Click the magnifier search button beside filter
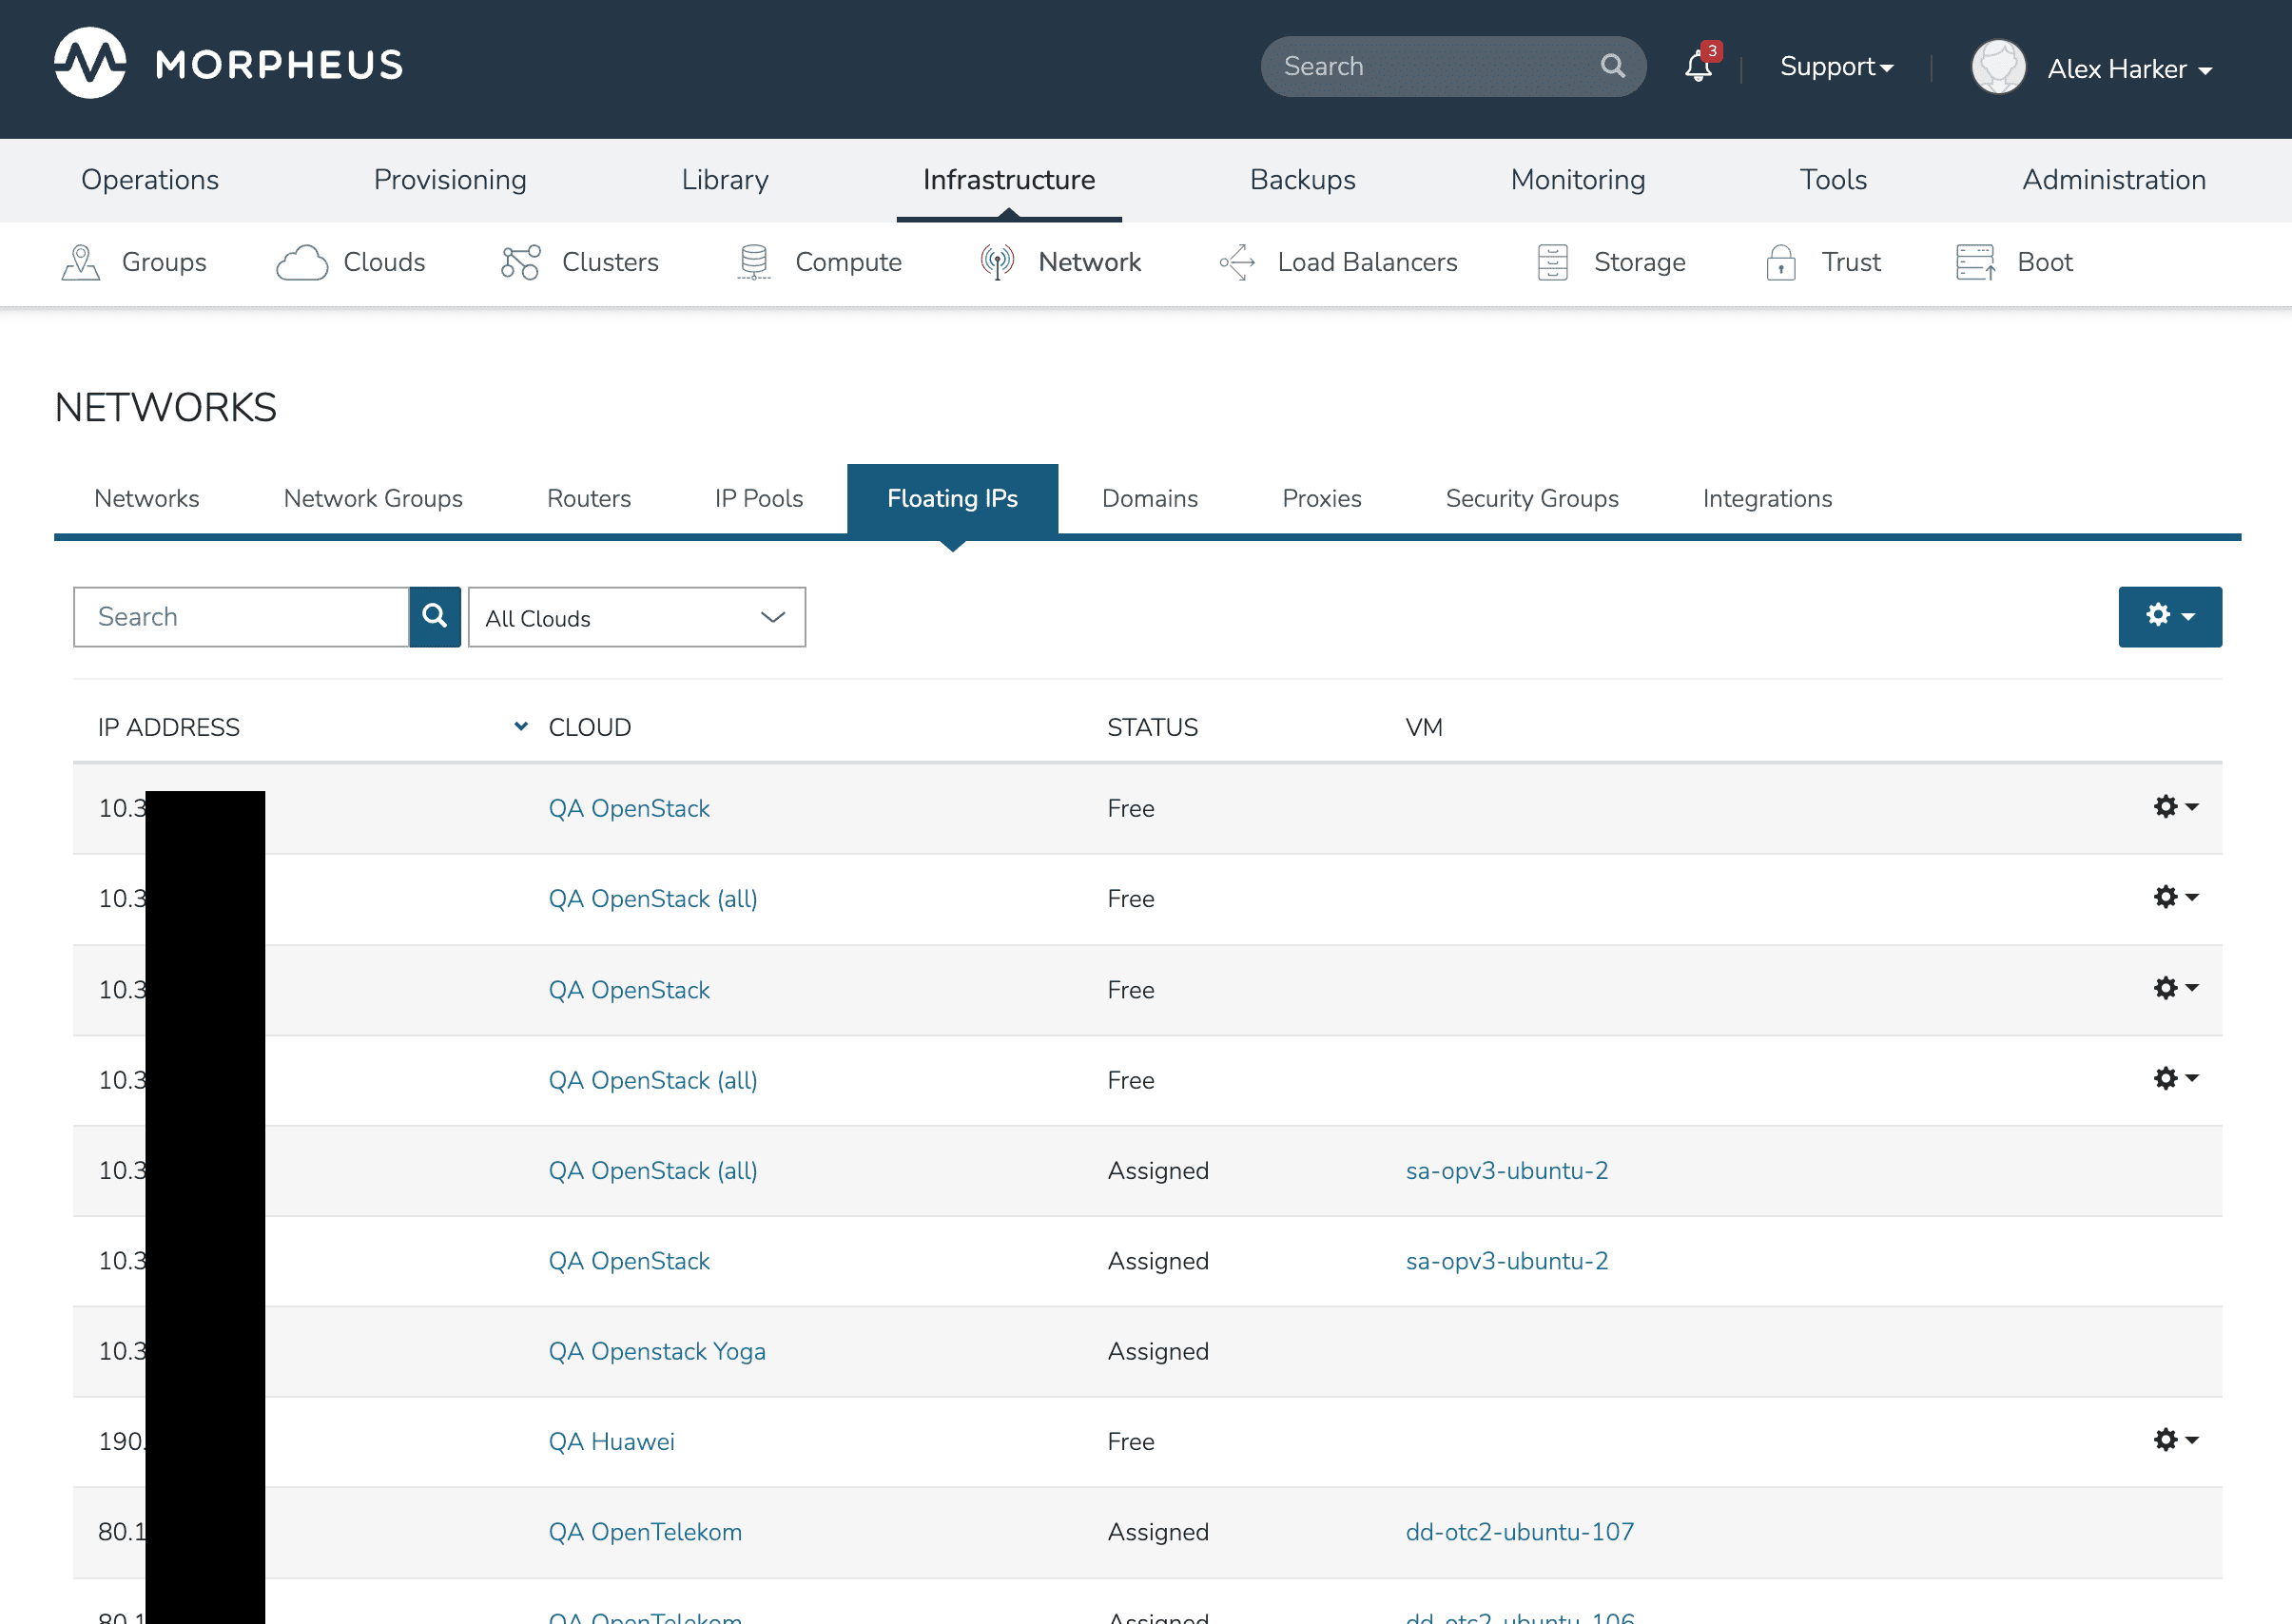Viewport: 2292px width, 1624px height. (x=435, y=616)
